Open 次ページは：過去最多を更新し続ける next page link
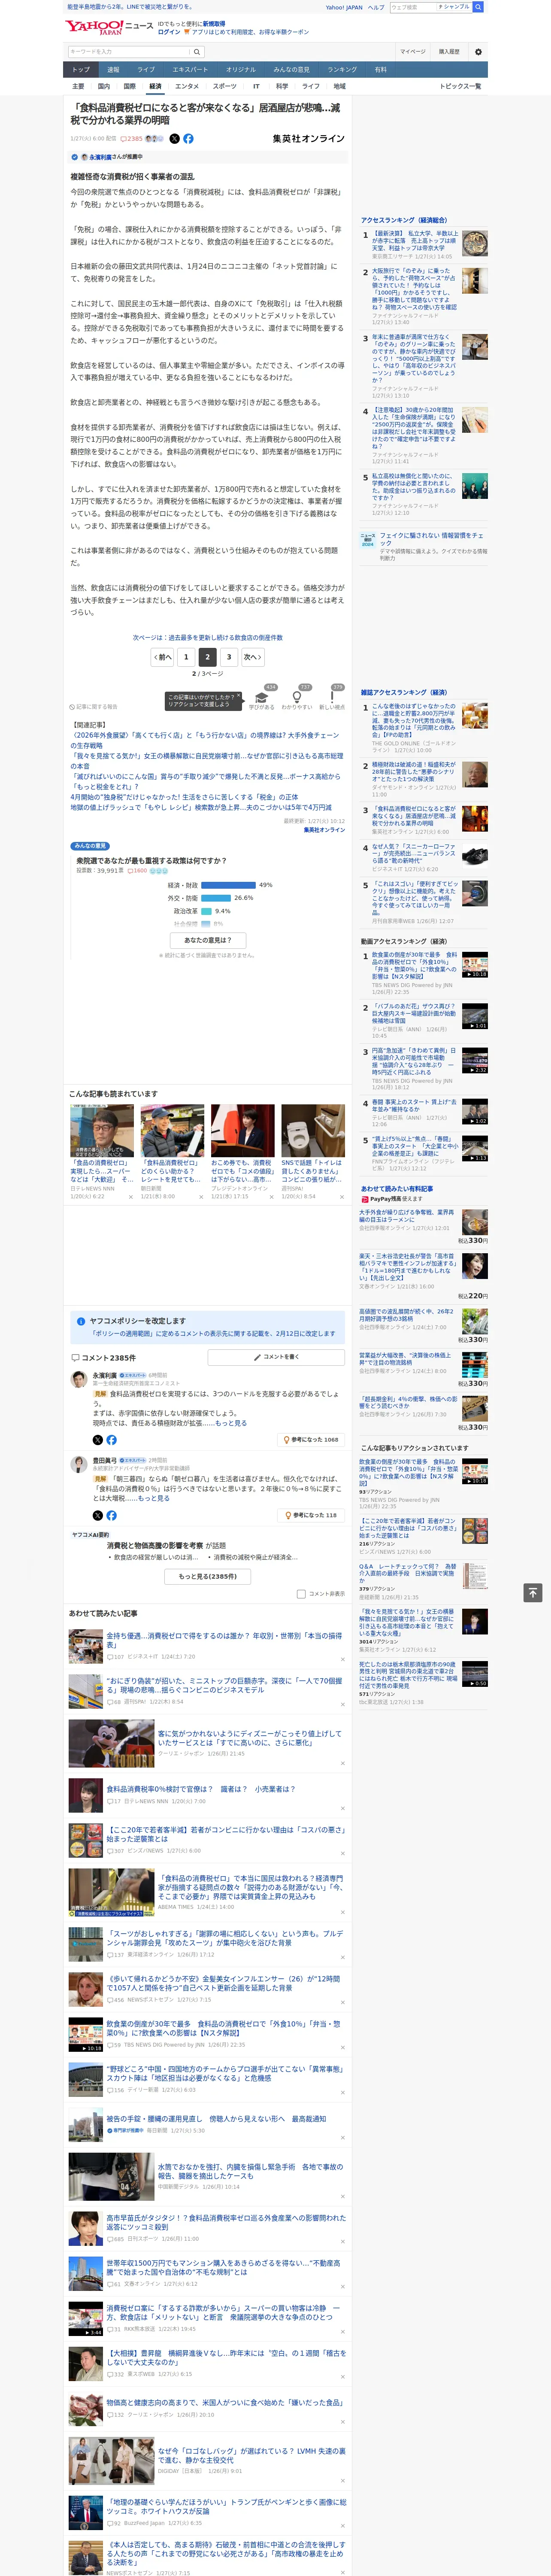 click(208, 637)
